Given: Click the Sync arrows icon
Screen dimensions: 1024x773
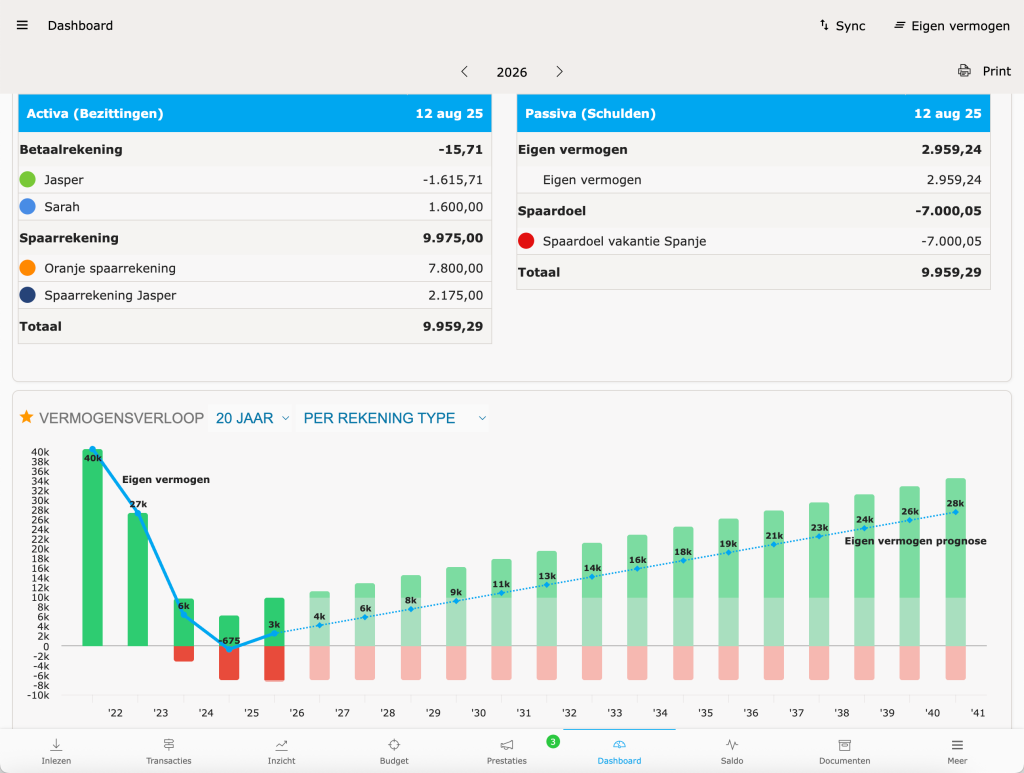Looking at the screenshot, I should [x=824, y=25].
